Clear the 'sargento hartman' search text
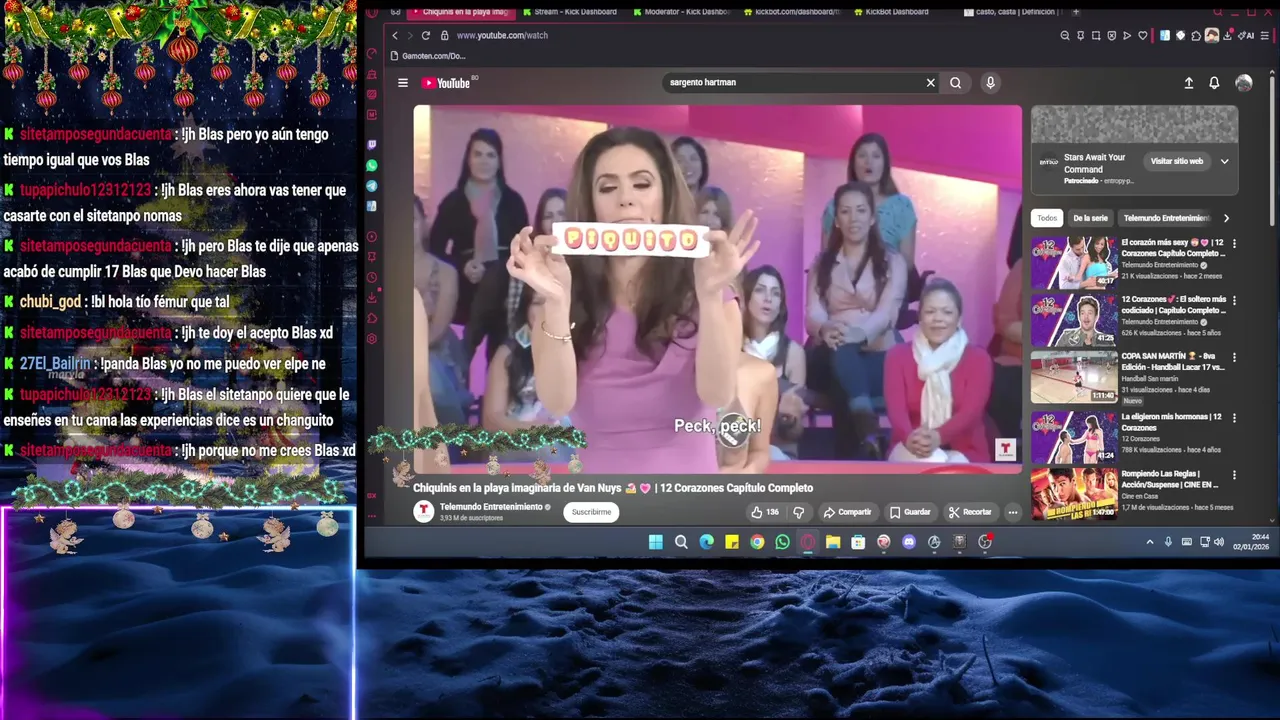 coord(930,83)
